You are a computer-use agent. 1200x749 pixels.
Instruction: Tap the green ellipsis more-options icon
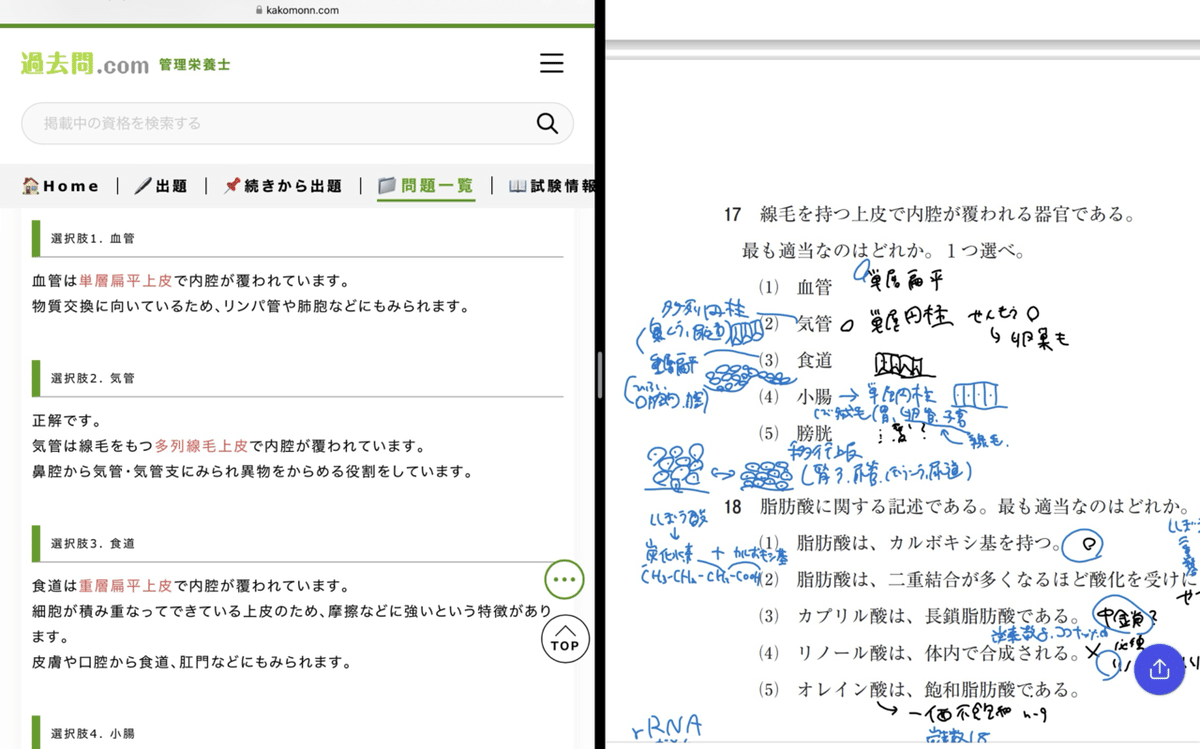click(x=563, y=579)
